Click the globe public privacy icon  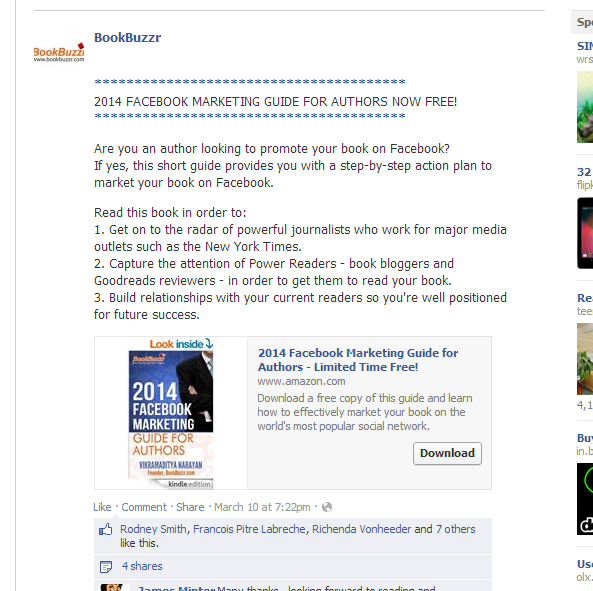[x=327, y=507]
